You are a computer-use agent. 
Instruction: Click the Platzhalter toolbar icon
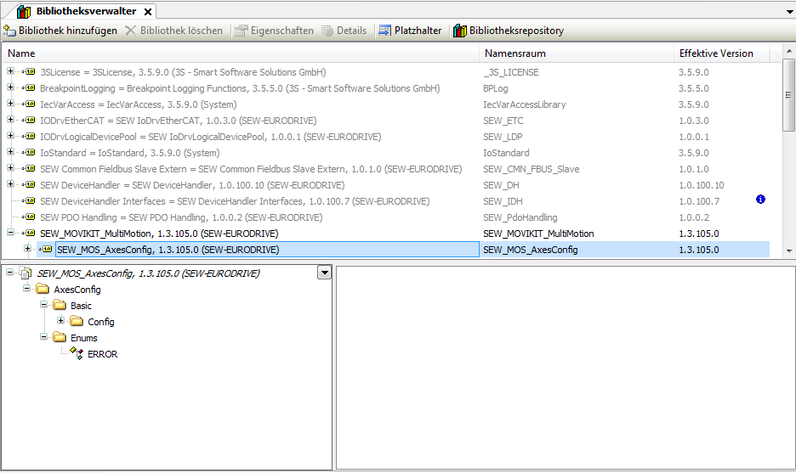(x=385, y=31)
